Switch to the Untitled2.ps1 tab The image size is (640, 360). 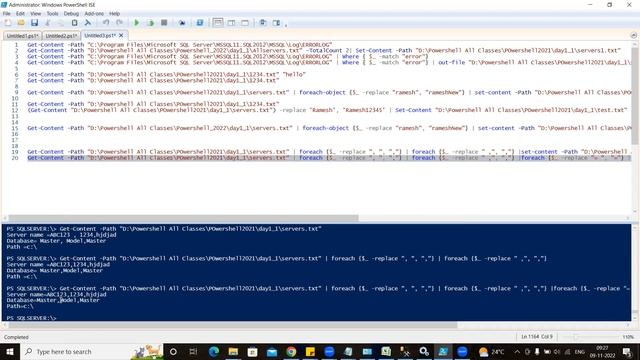(61, 36)
